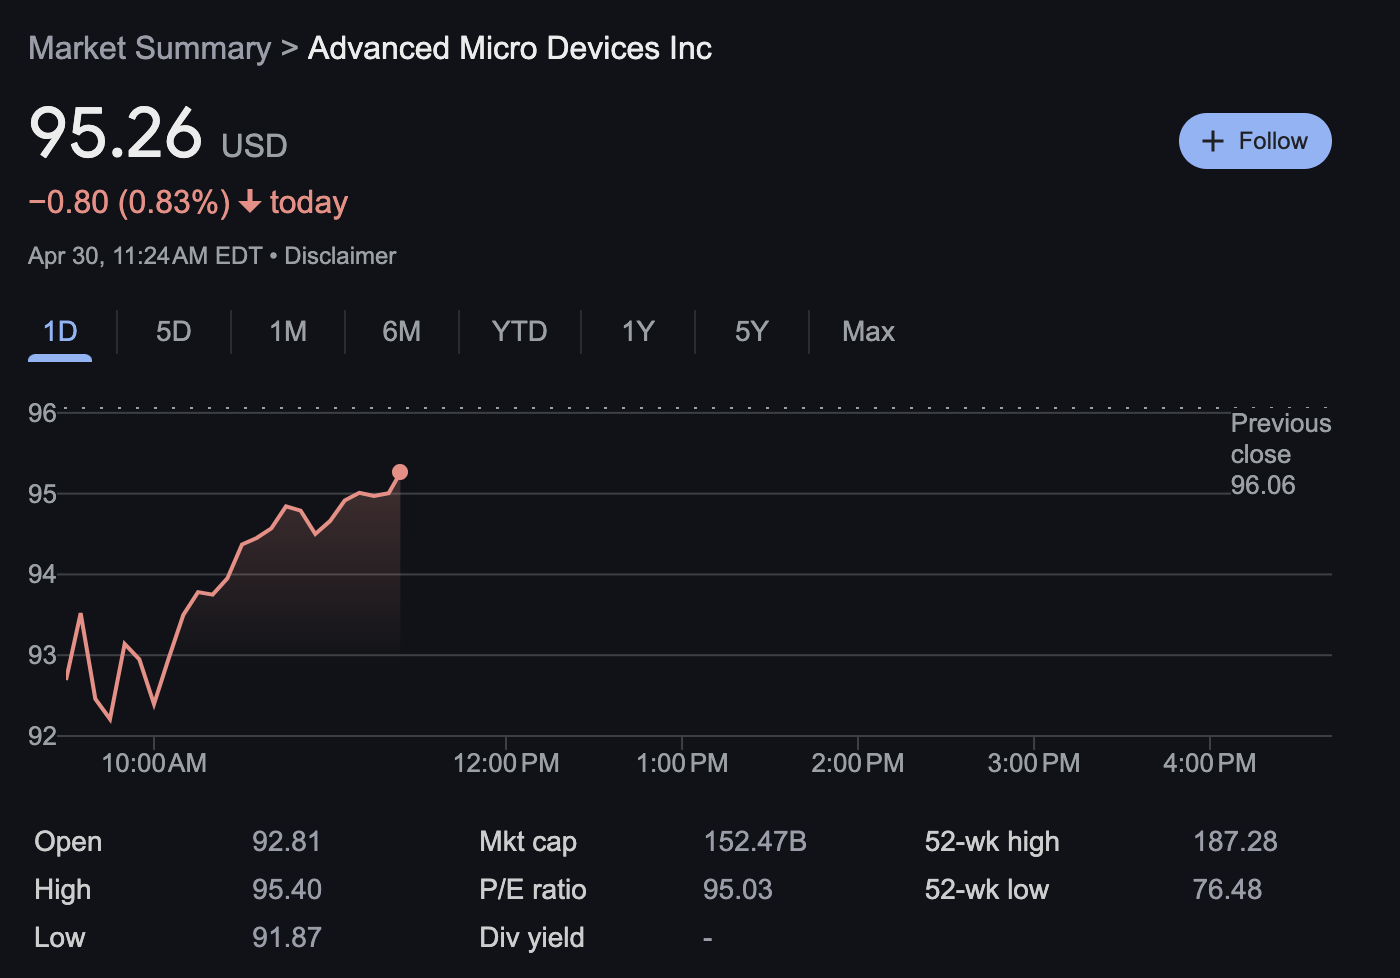The width and height of the screenshot is (1400, 978).
Task: Click the 3:00 PM axis label
Action: (x=1034, y=763)
